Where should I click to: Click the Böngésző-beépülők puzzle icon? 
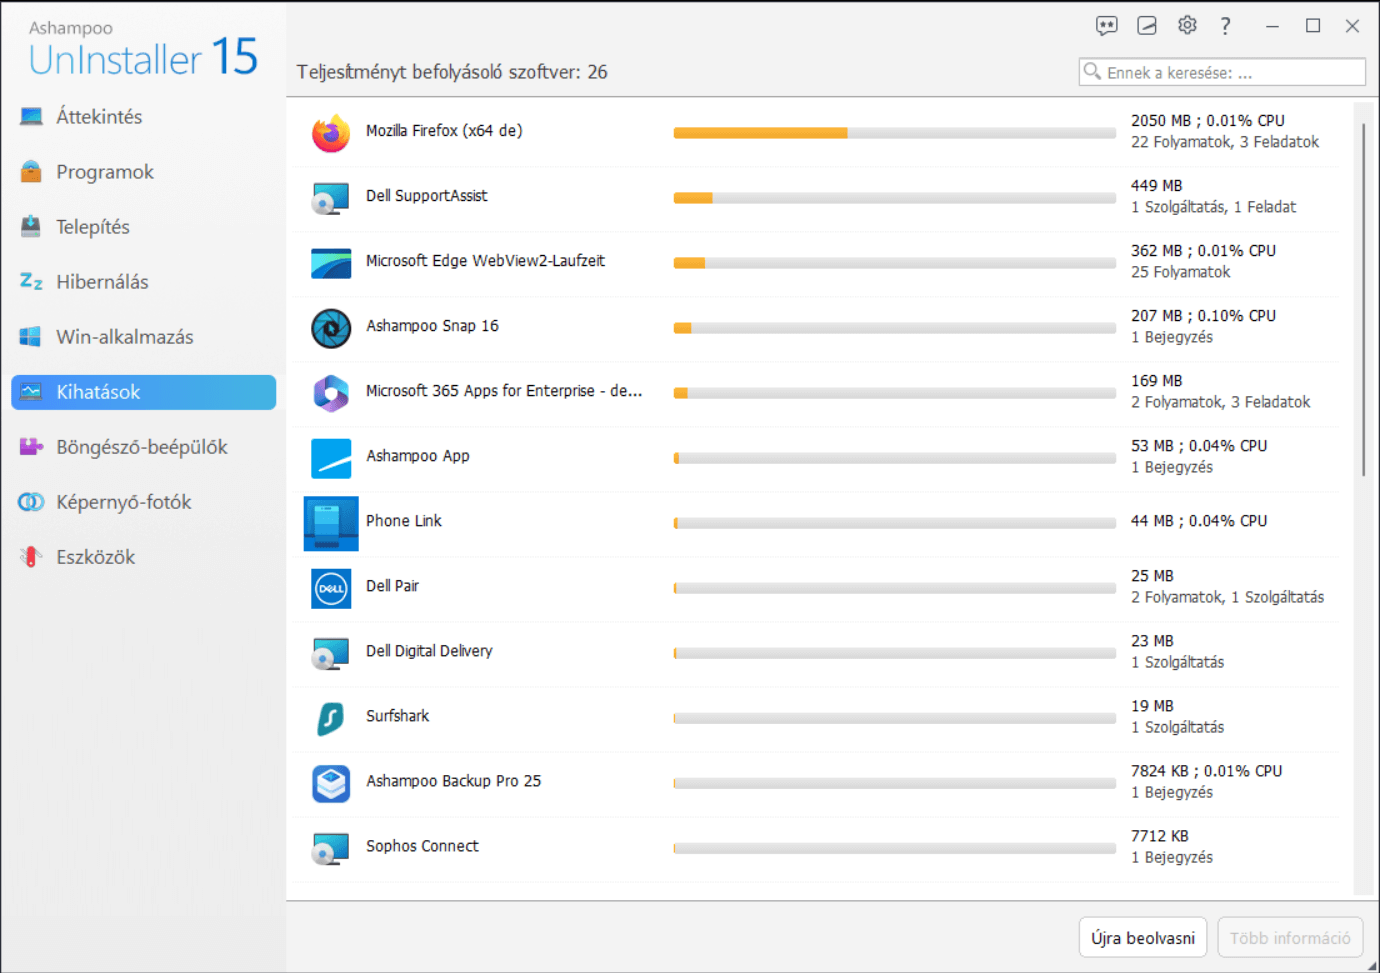tap(32, 447)
